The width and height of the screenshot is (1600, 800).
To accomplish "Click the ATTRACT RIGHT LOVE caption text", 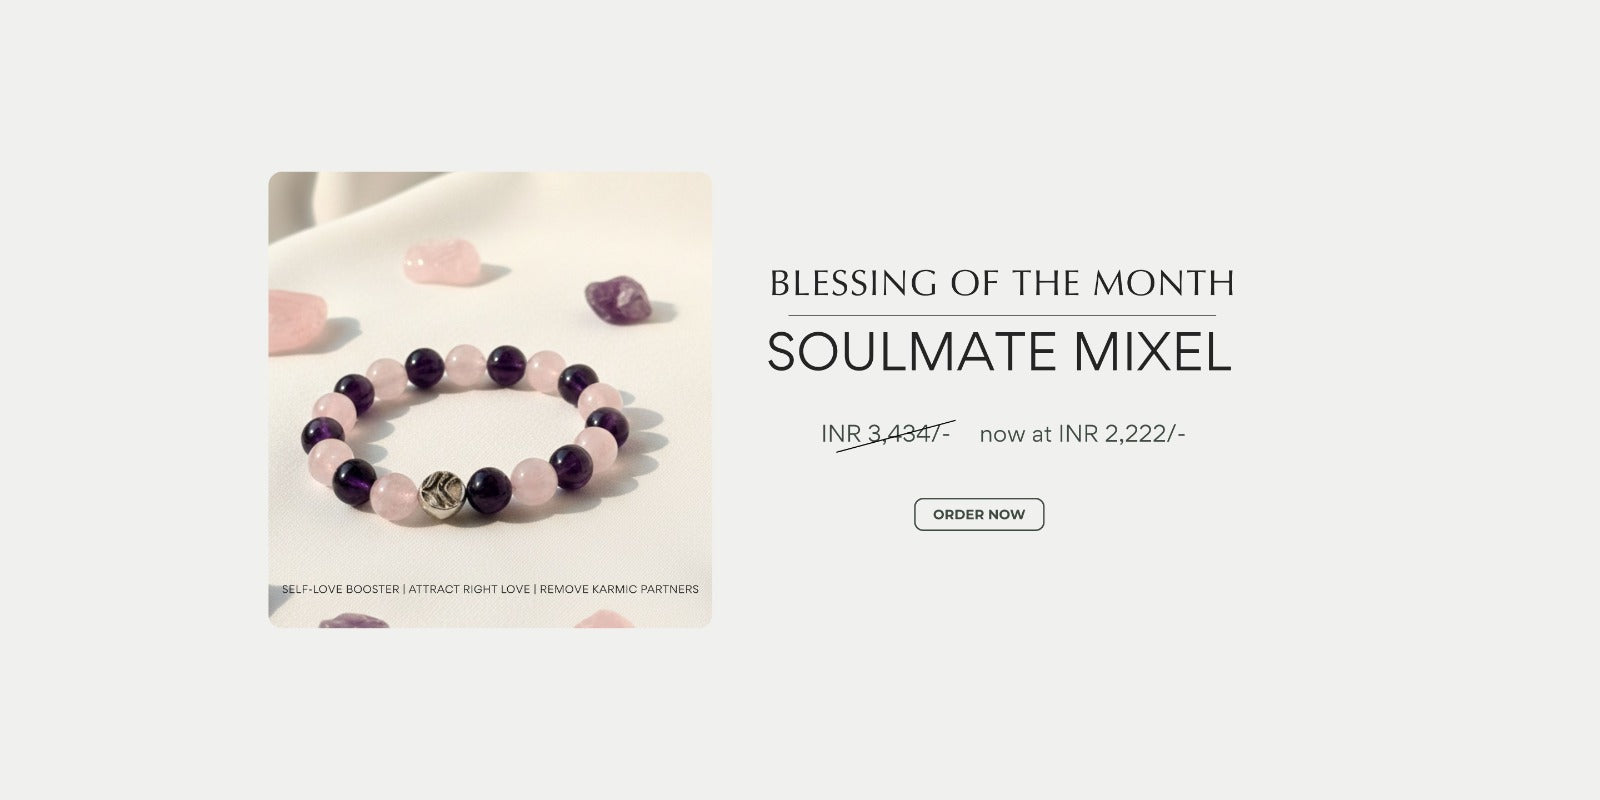I will click(469, 589).
